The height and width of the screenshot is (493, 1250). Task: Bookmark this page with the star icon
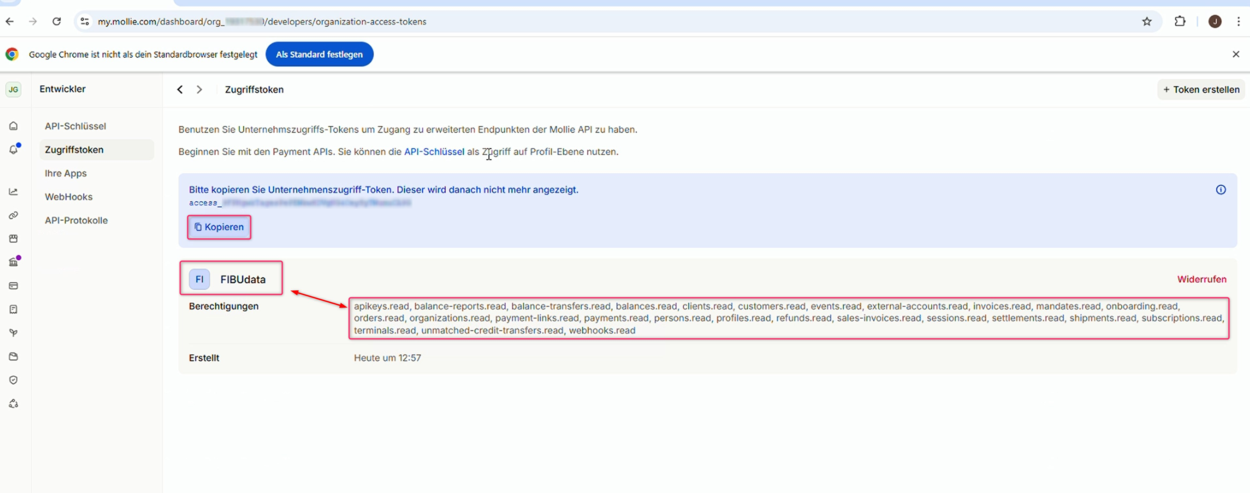pyautogui.click(x=1147, y=21)
